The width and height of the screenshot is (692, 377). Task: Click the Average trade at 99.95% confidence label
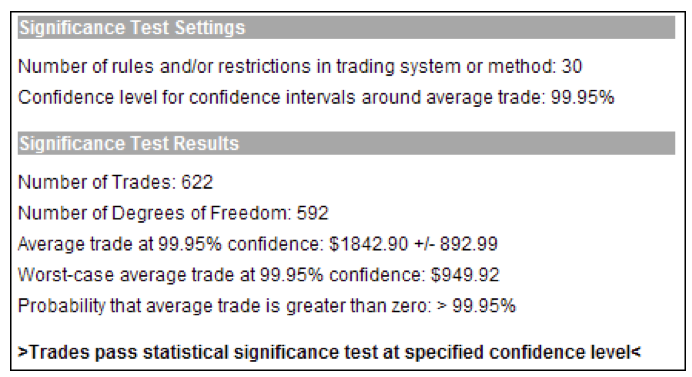[x=171, y=244]
